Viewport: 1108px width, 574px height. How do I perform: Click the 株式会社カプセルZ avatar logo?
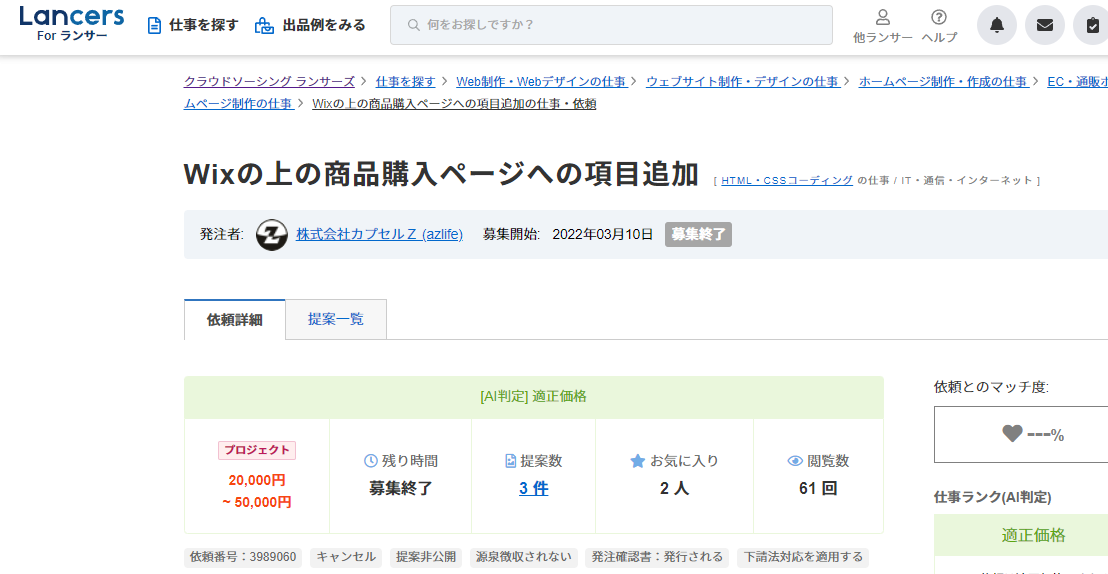(x=272, y=235)
